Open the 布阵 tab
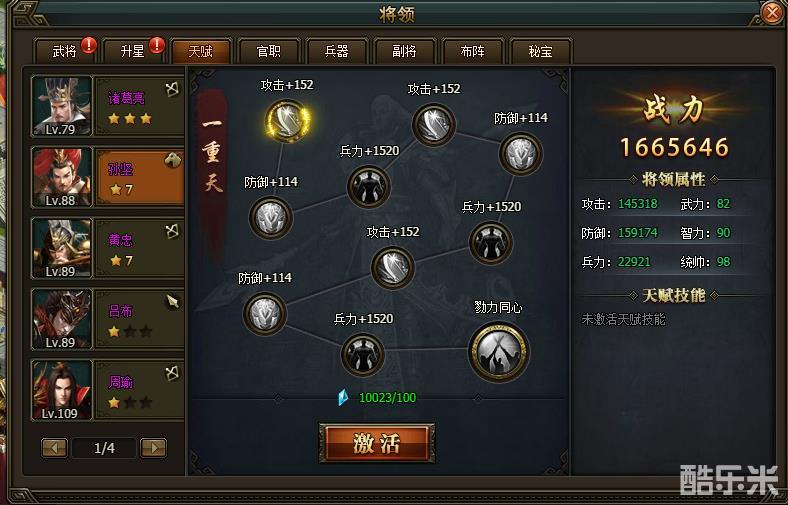This screenshot has height=505, width=788. tap(472, 51)
